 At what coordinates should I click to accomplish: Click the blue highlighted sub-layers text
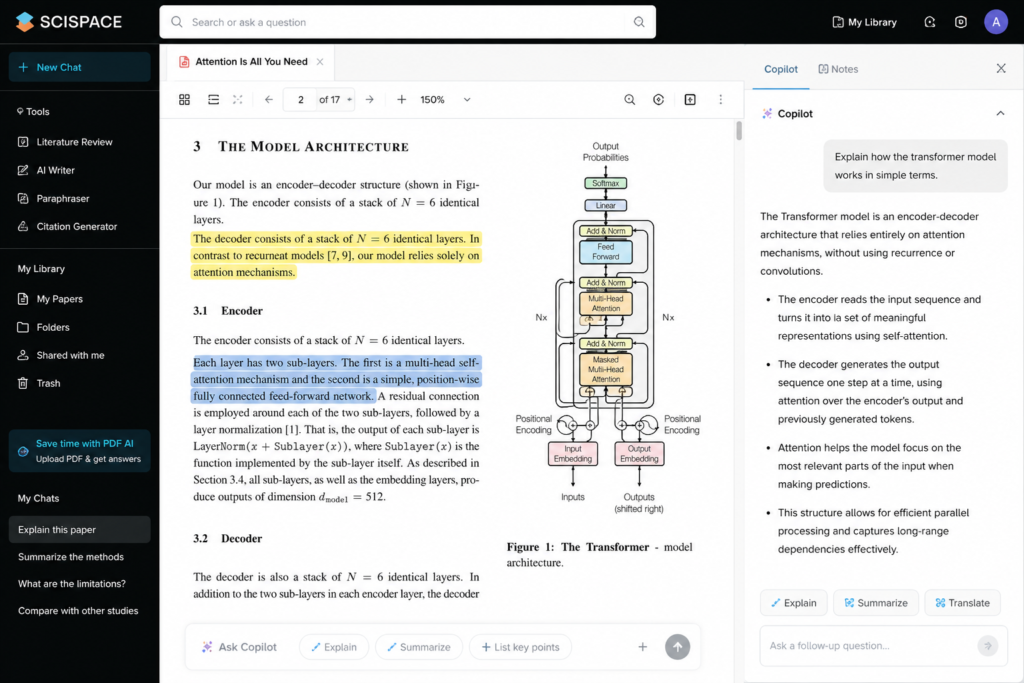coord(336,379)
